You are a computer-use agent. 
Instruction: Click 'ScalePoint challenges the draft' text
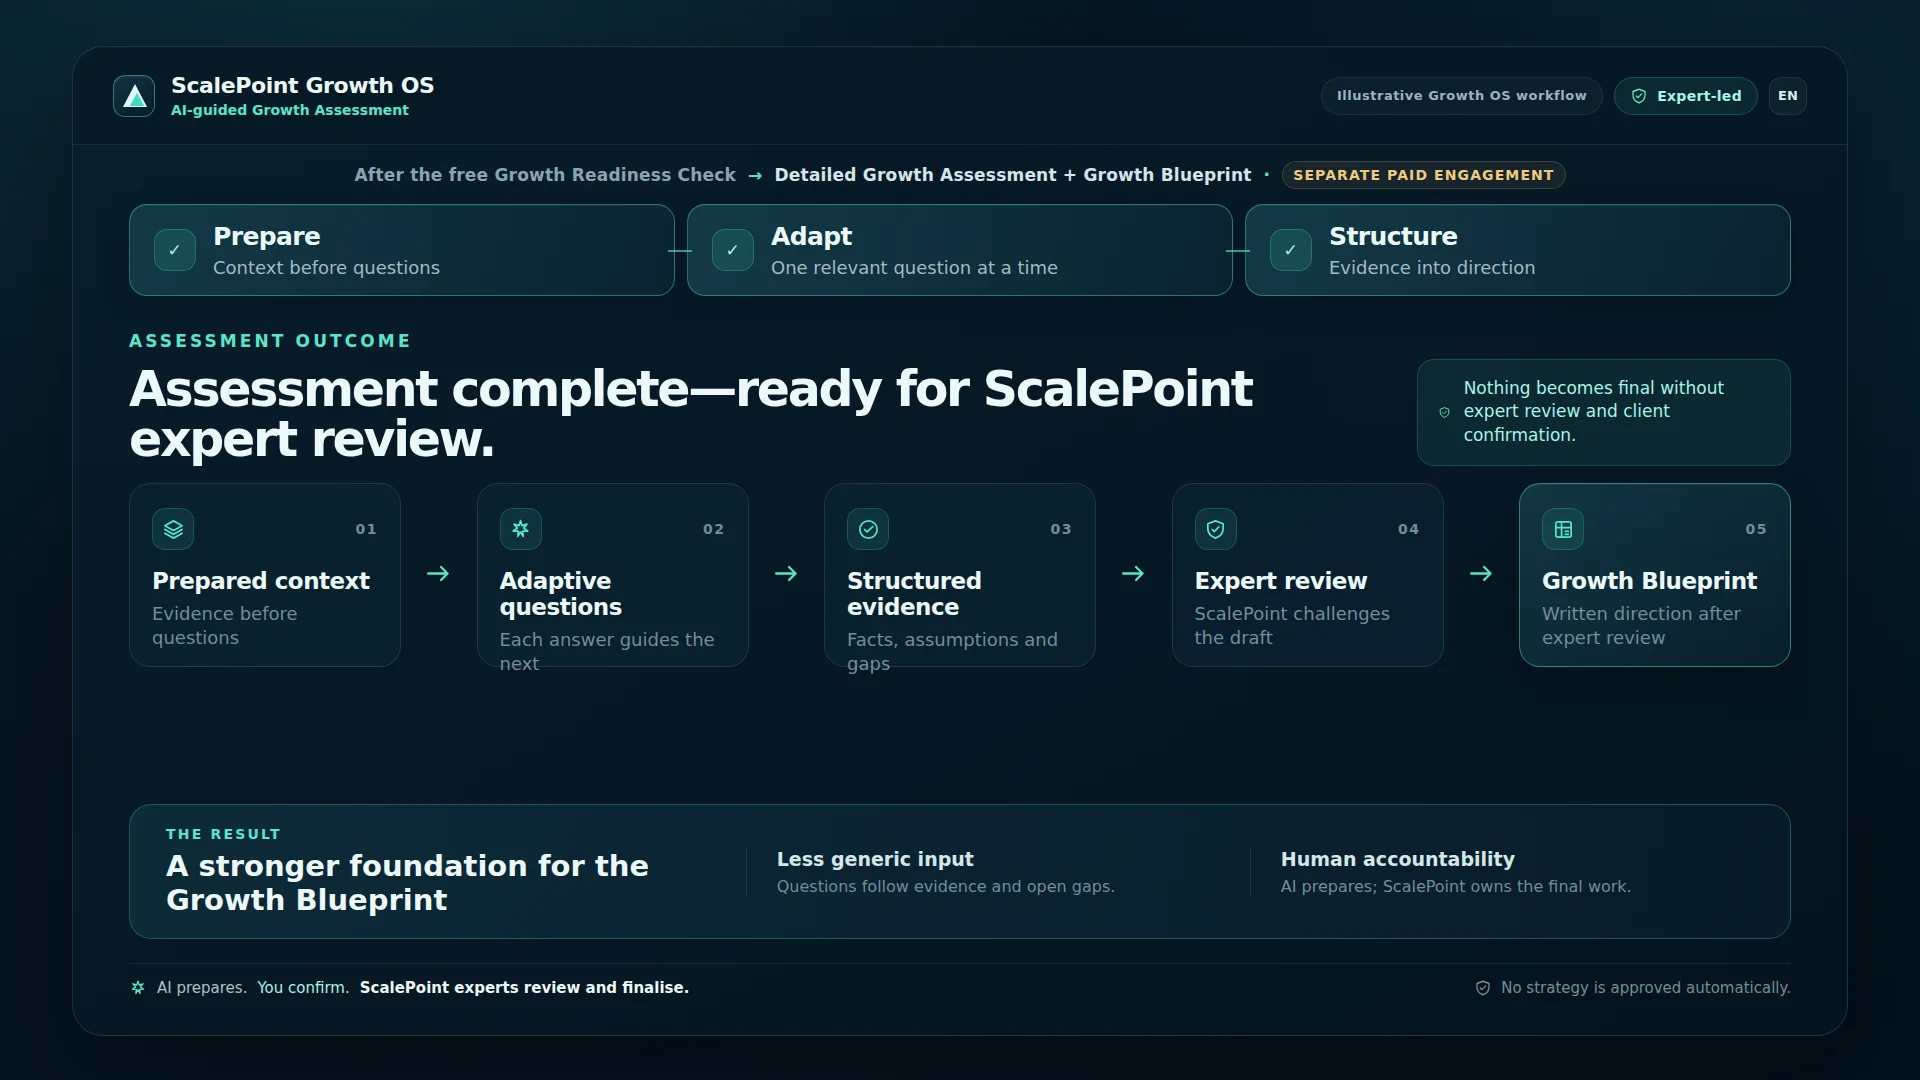pos(1292,626)
